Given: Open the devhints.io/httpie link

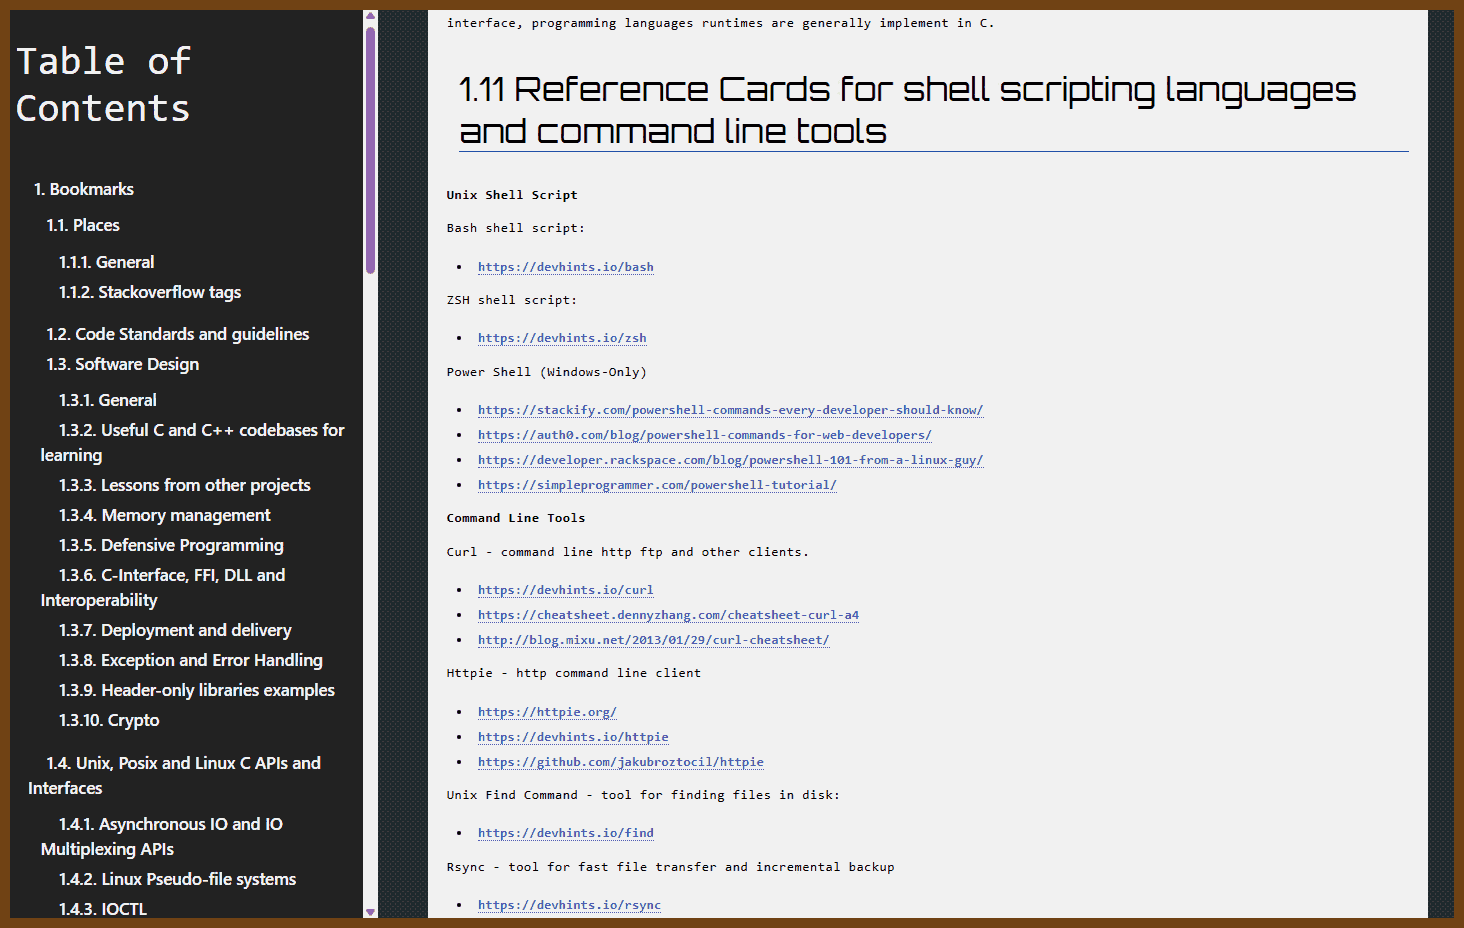Looking at the screenshot, I should 573,737.
